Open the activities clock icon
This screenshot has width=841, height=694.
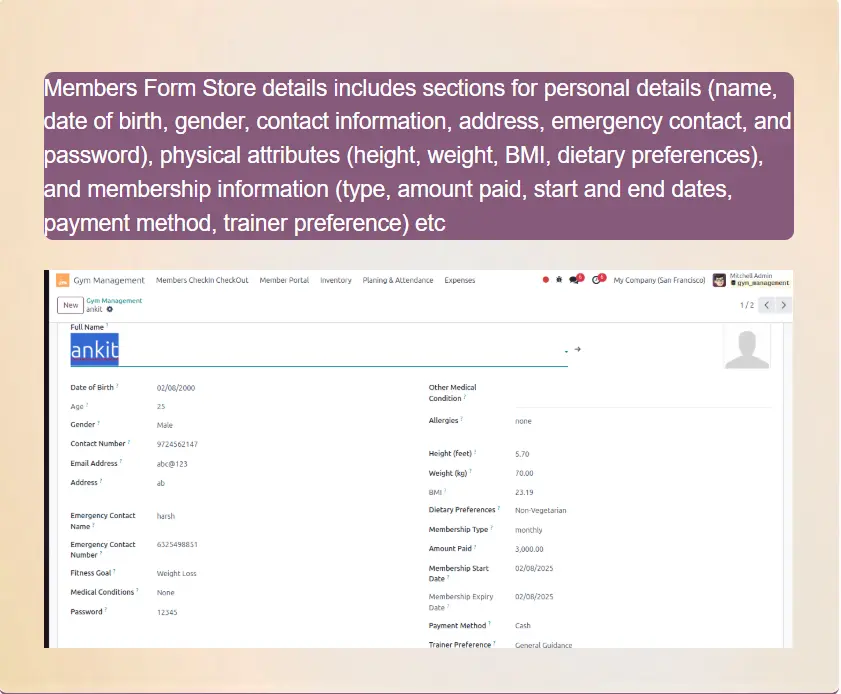pos(597,281)
